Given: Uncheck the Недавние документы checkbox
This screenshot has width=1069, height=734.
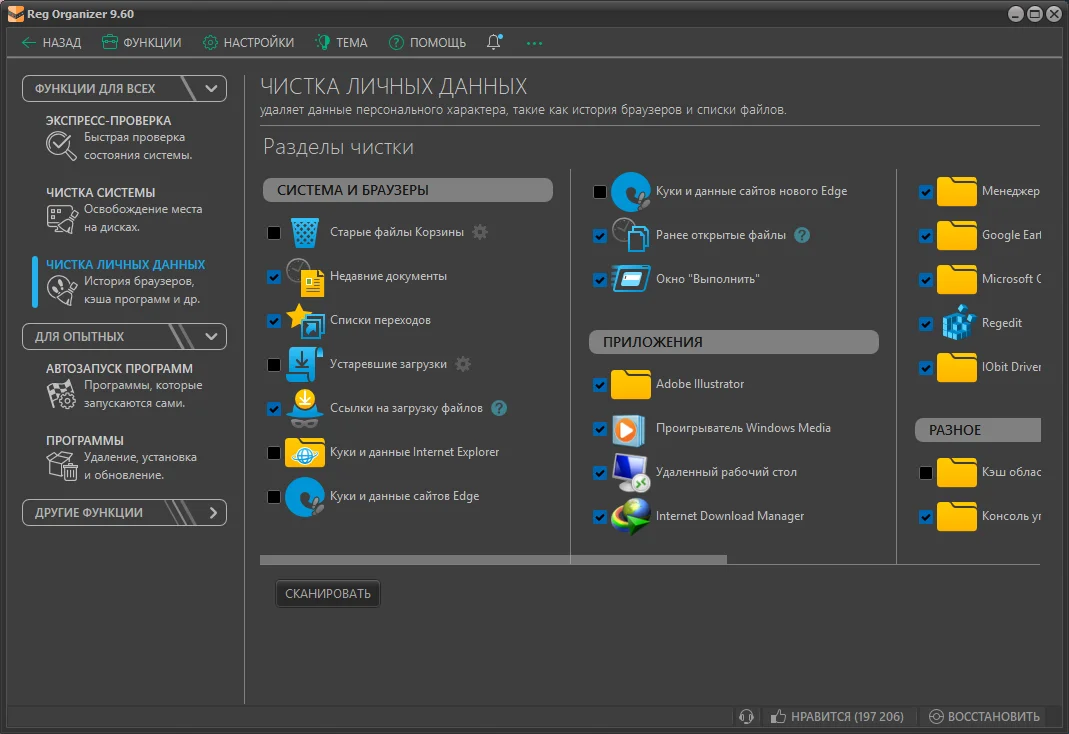Looking at the screenshot, I should click(274, 277).
